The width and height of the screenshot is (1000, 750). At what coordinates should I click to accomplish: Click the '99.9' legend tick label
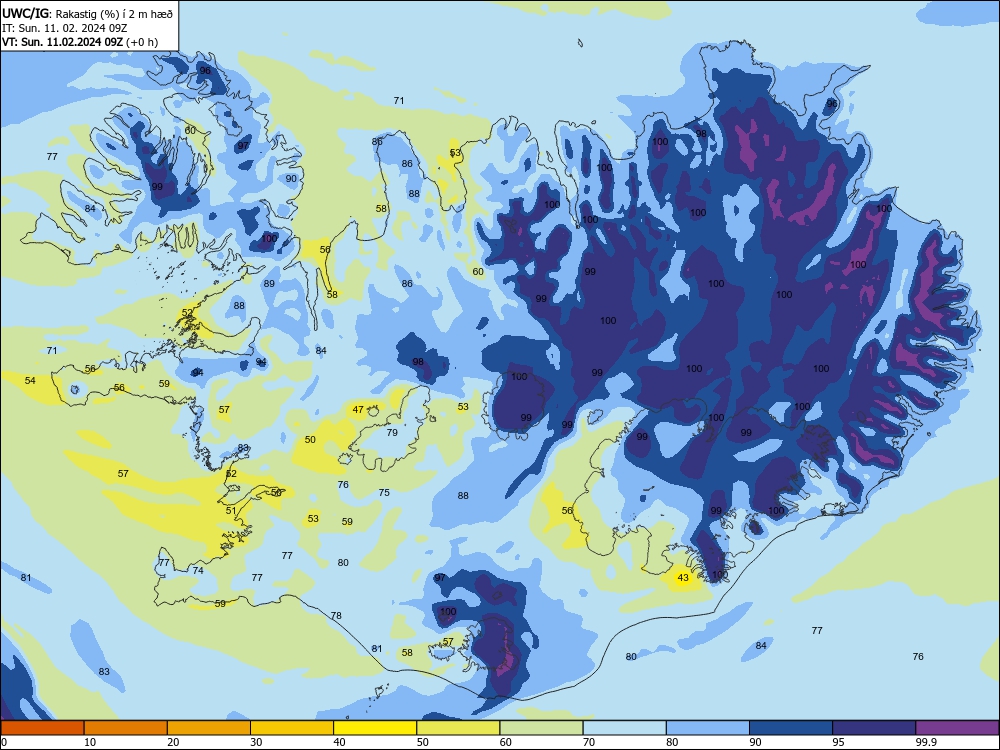coord(926,742)
